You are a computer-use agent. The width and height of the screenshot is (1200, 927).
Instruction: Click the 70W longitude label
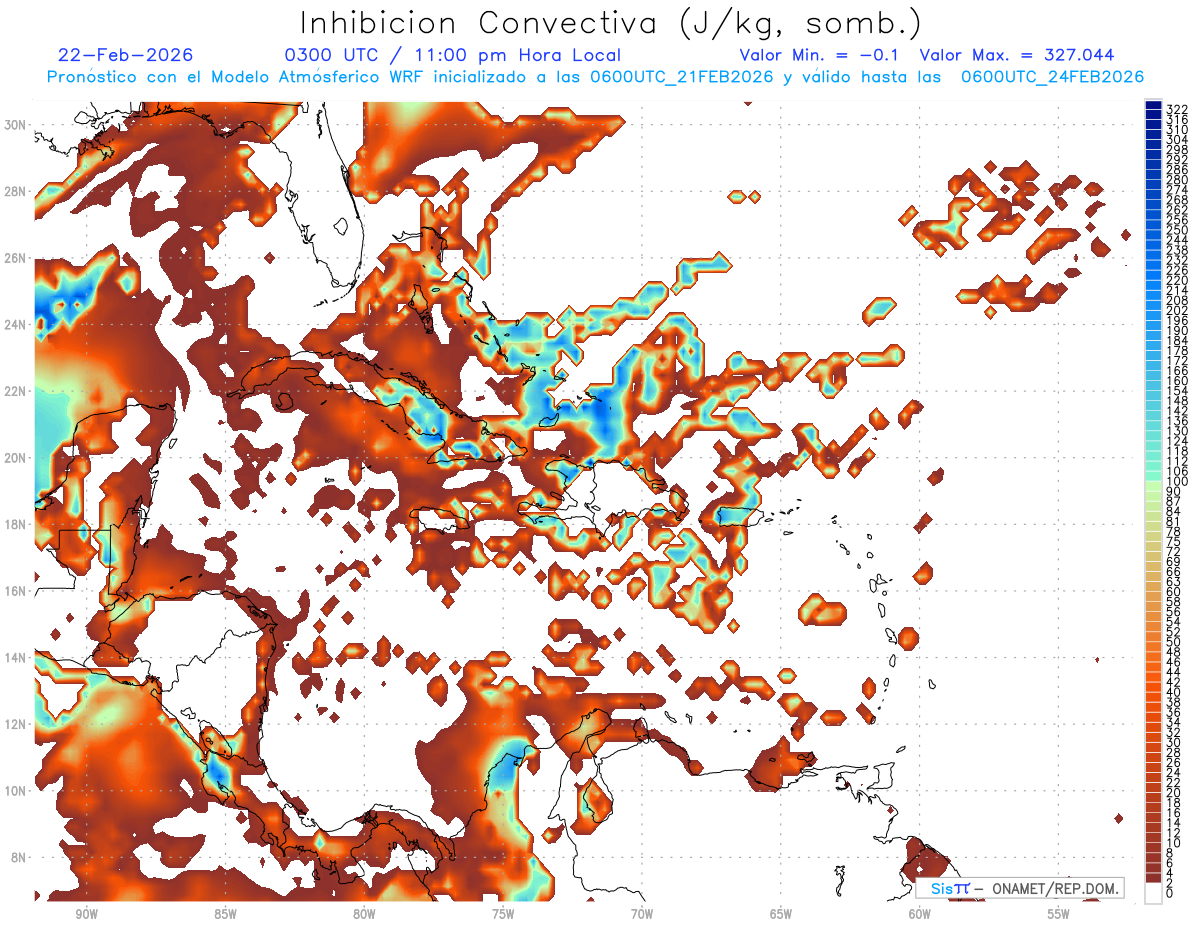pos(642,914)
